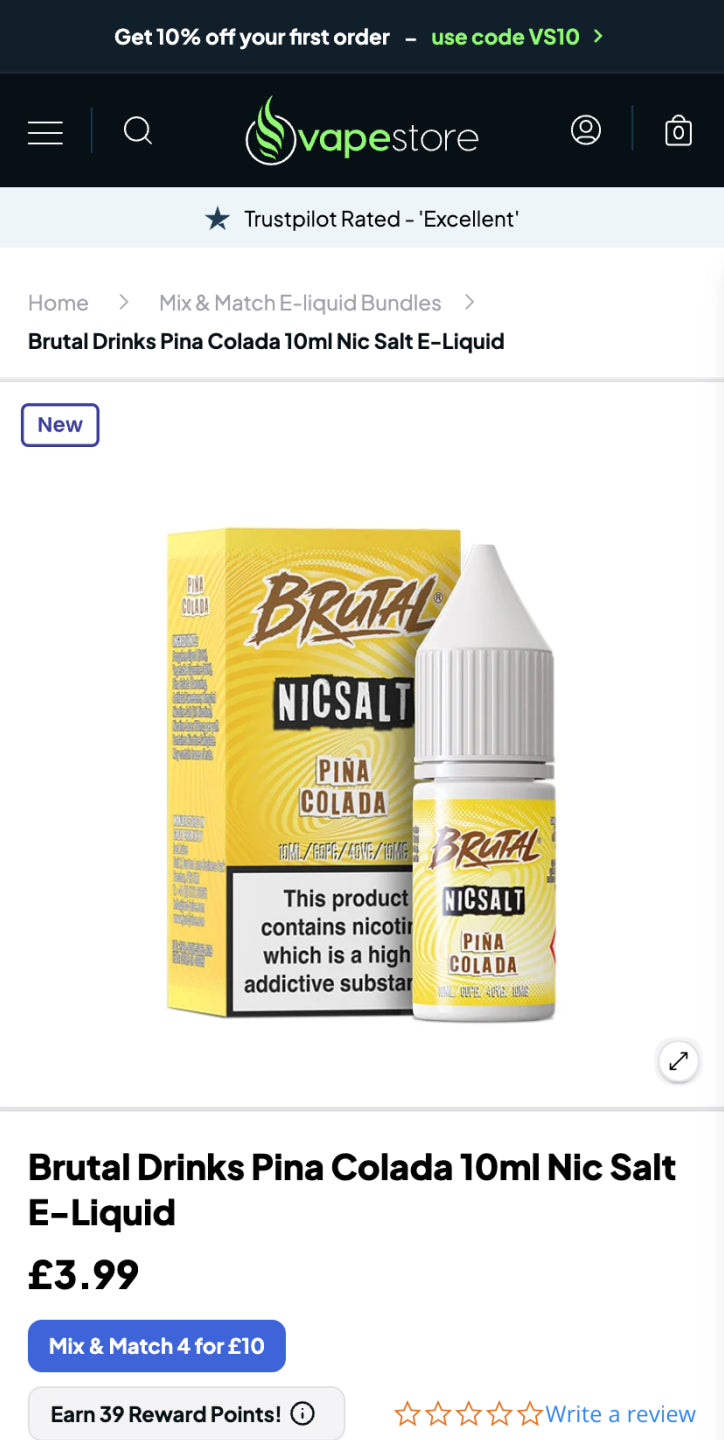Click use code VS10 promo link

click(x=505, y=37)
